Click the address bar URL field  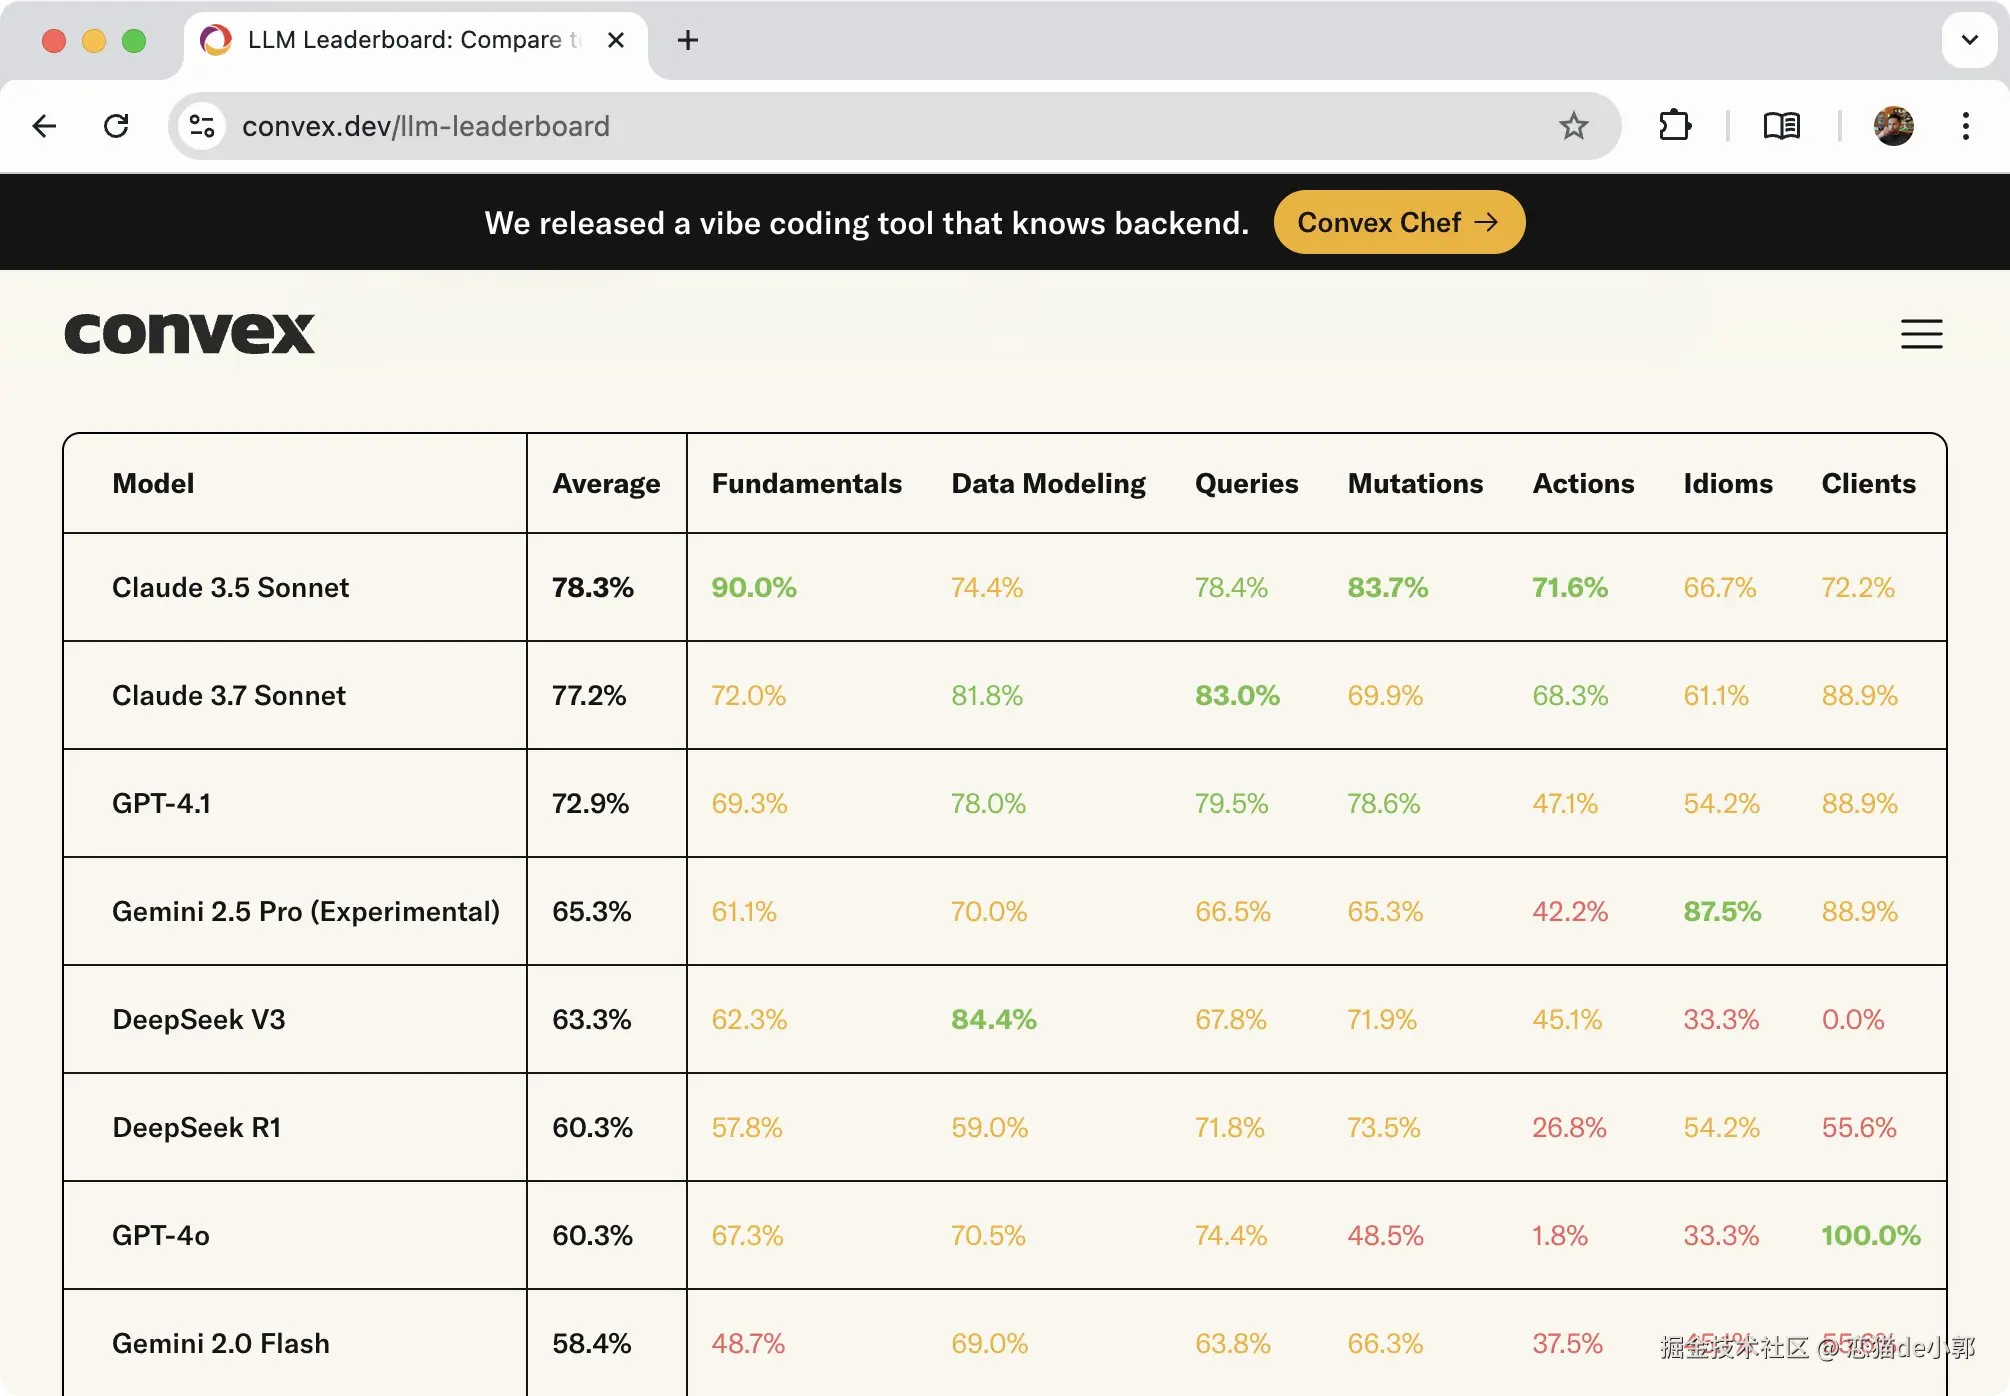850,126
